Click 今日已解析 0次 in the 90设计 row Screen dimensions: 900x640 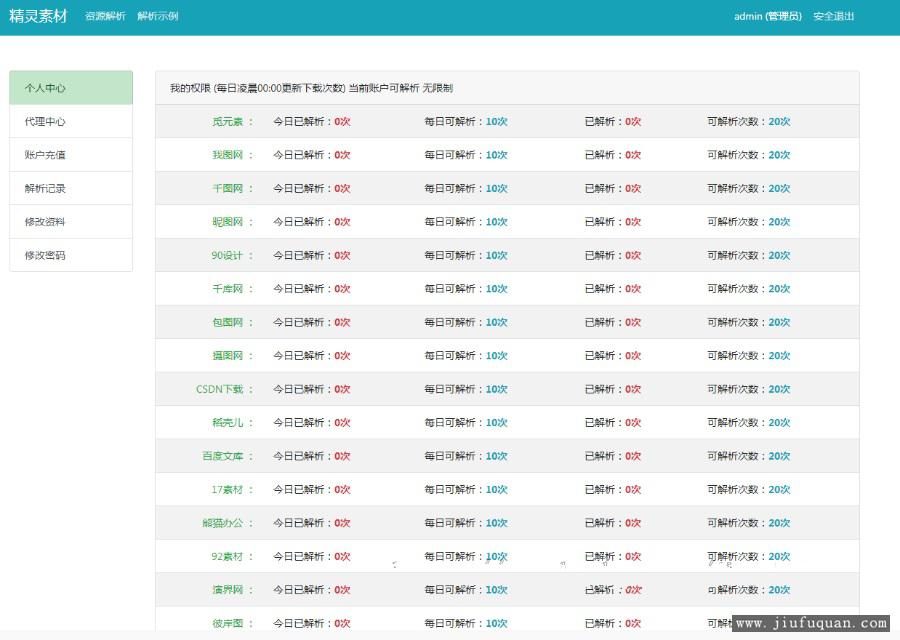coord(312,255)
